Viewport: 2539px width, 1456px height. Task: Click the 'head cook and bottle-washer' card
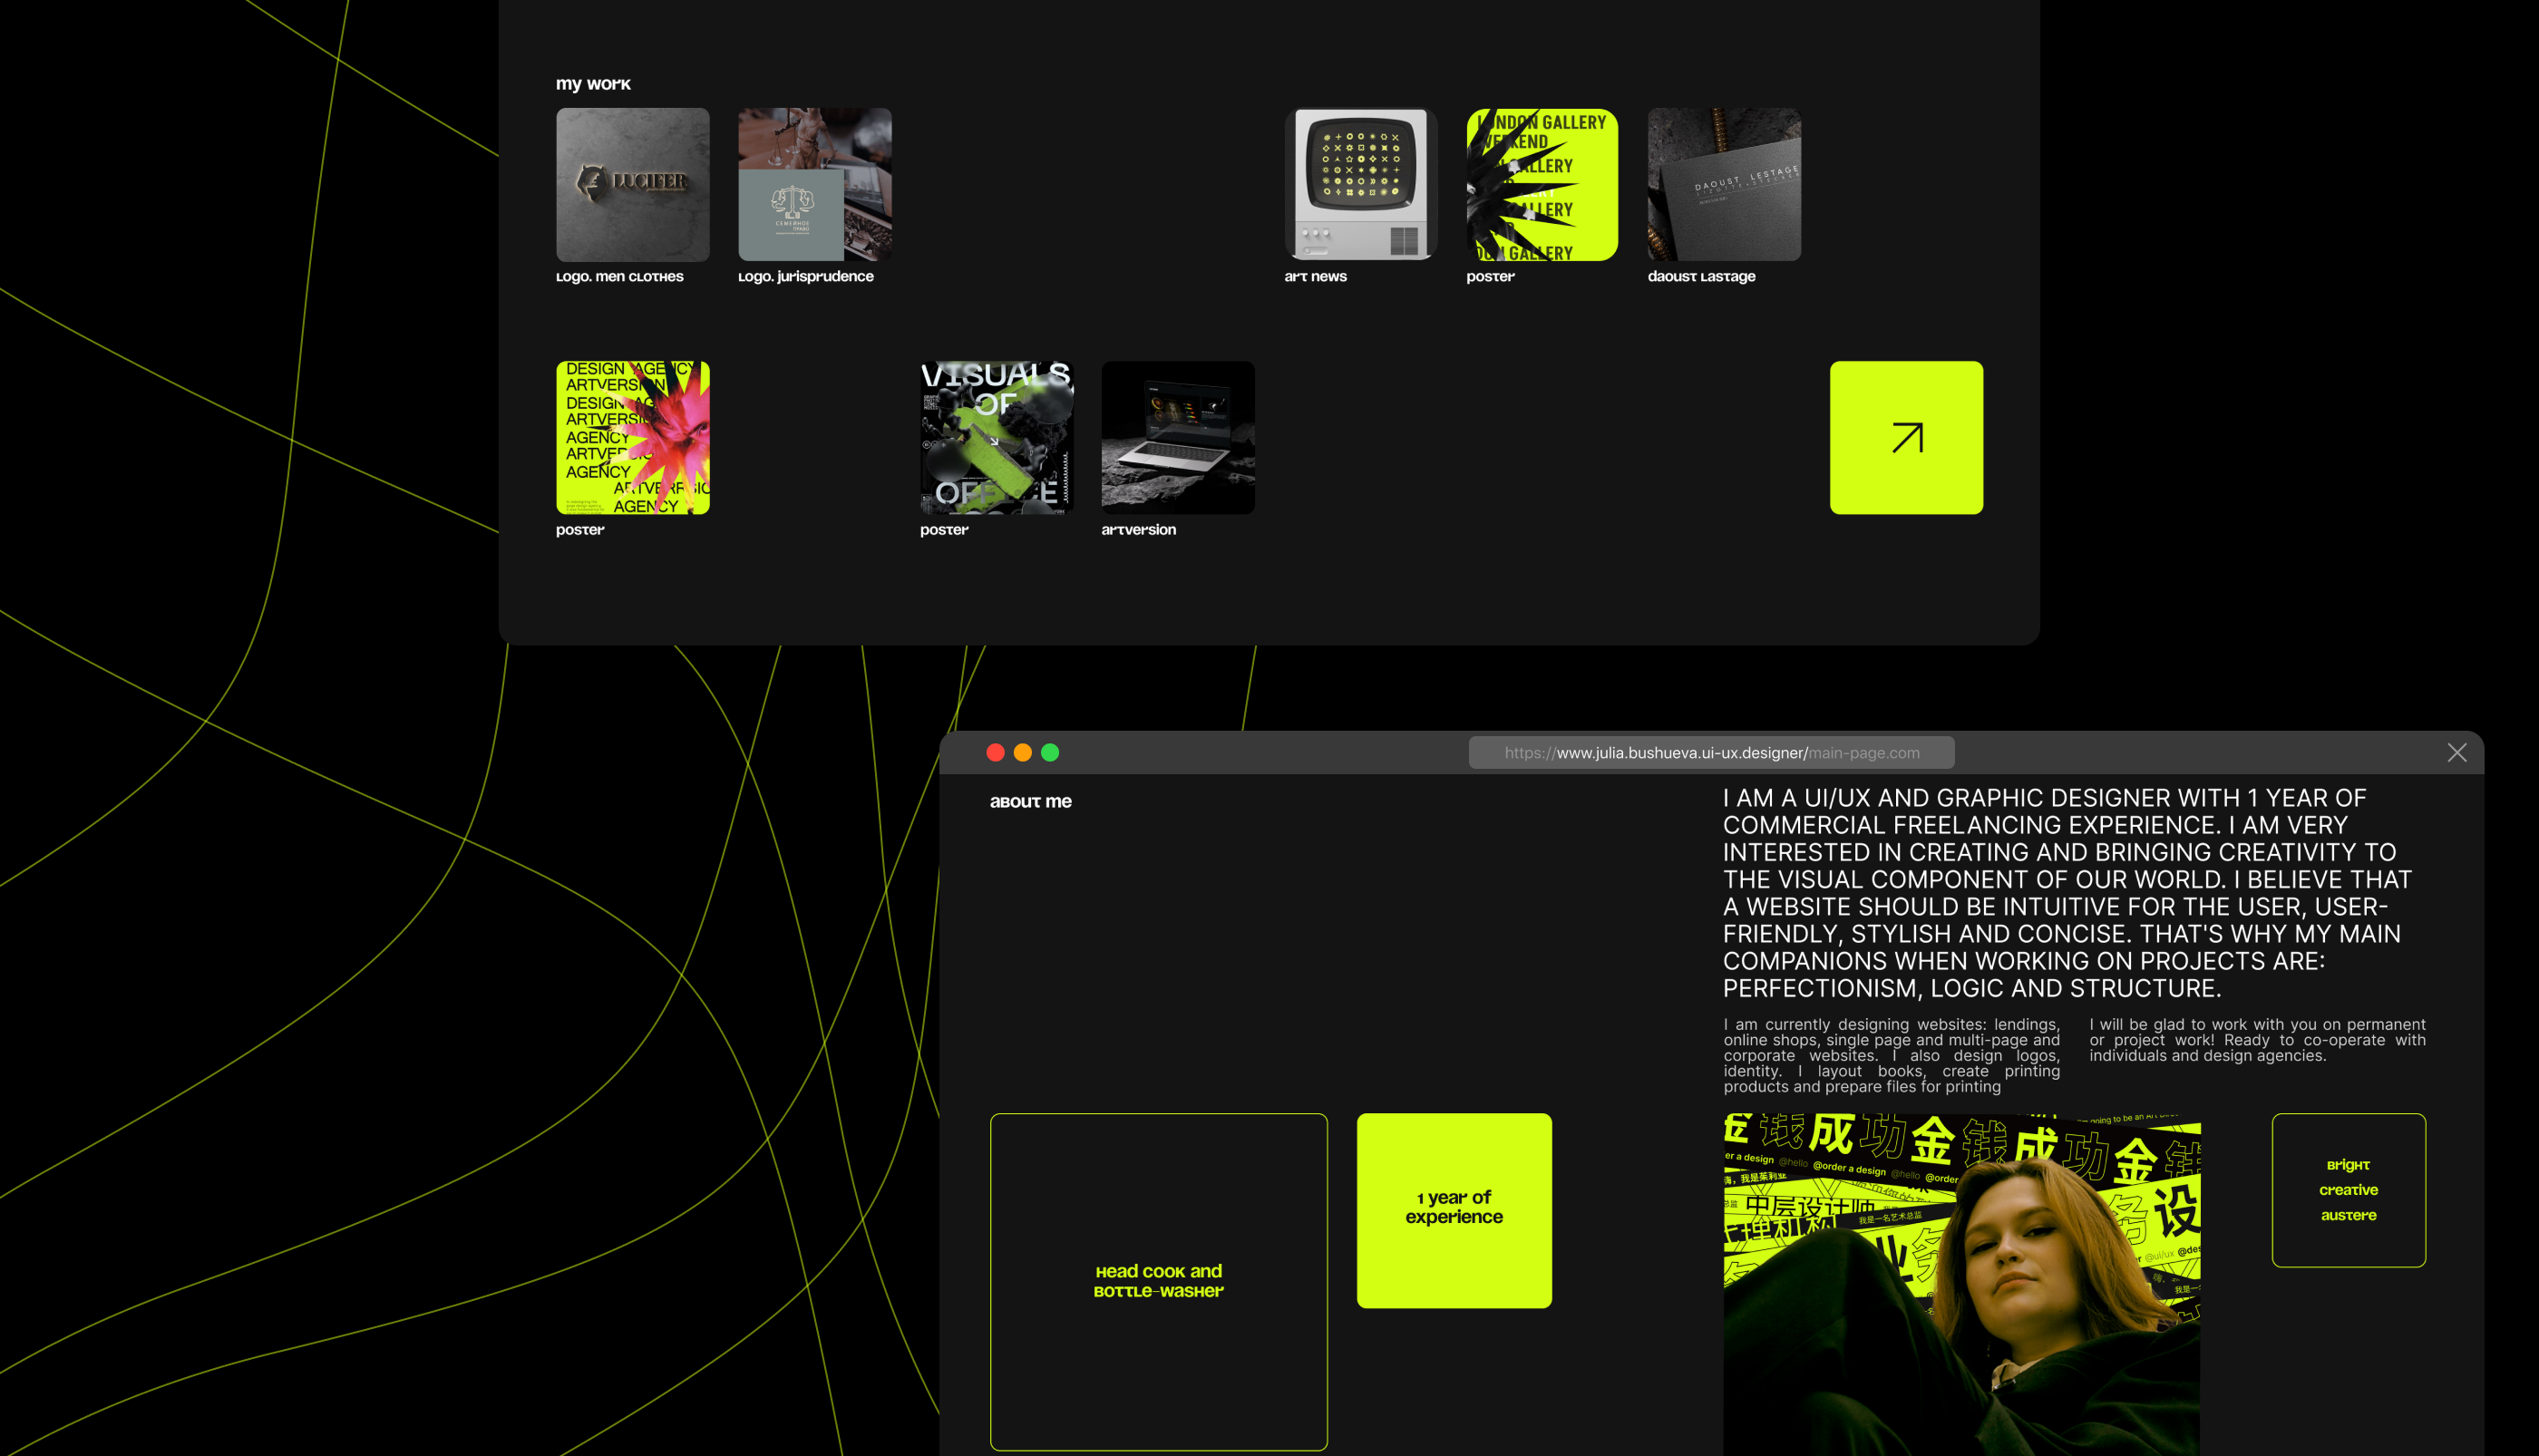click(x=1158, y=1280)
